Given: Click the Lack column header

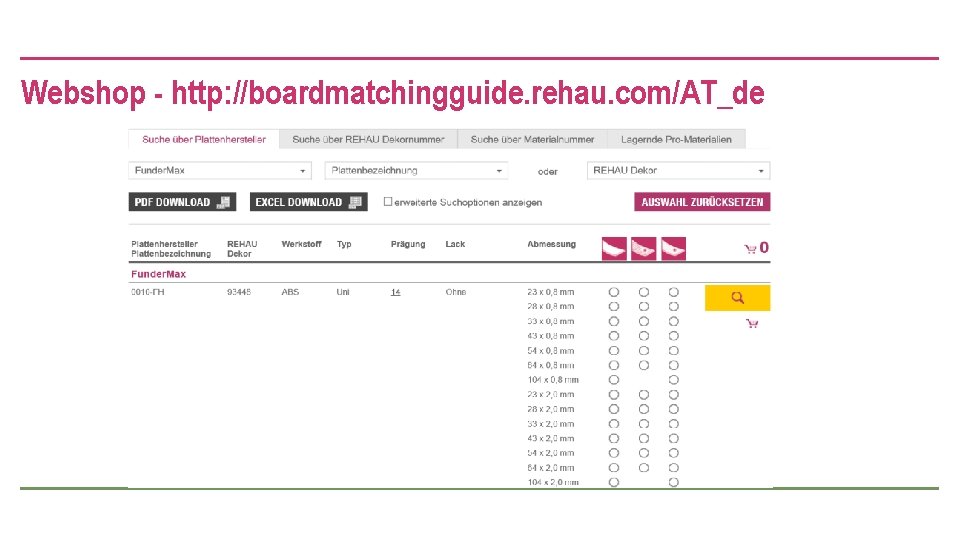Looking at the screenshot, I should (x=455, y=244).
